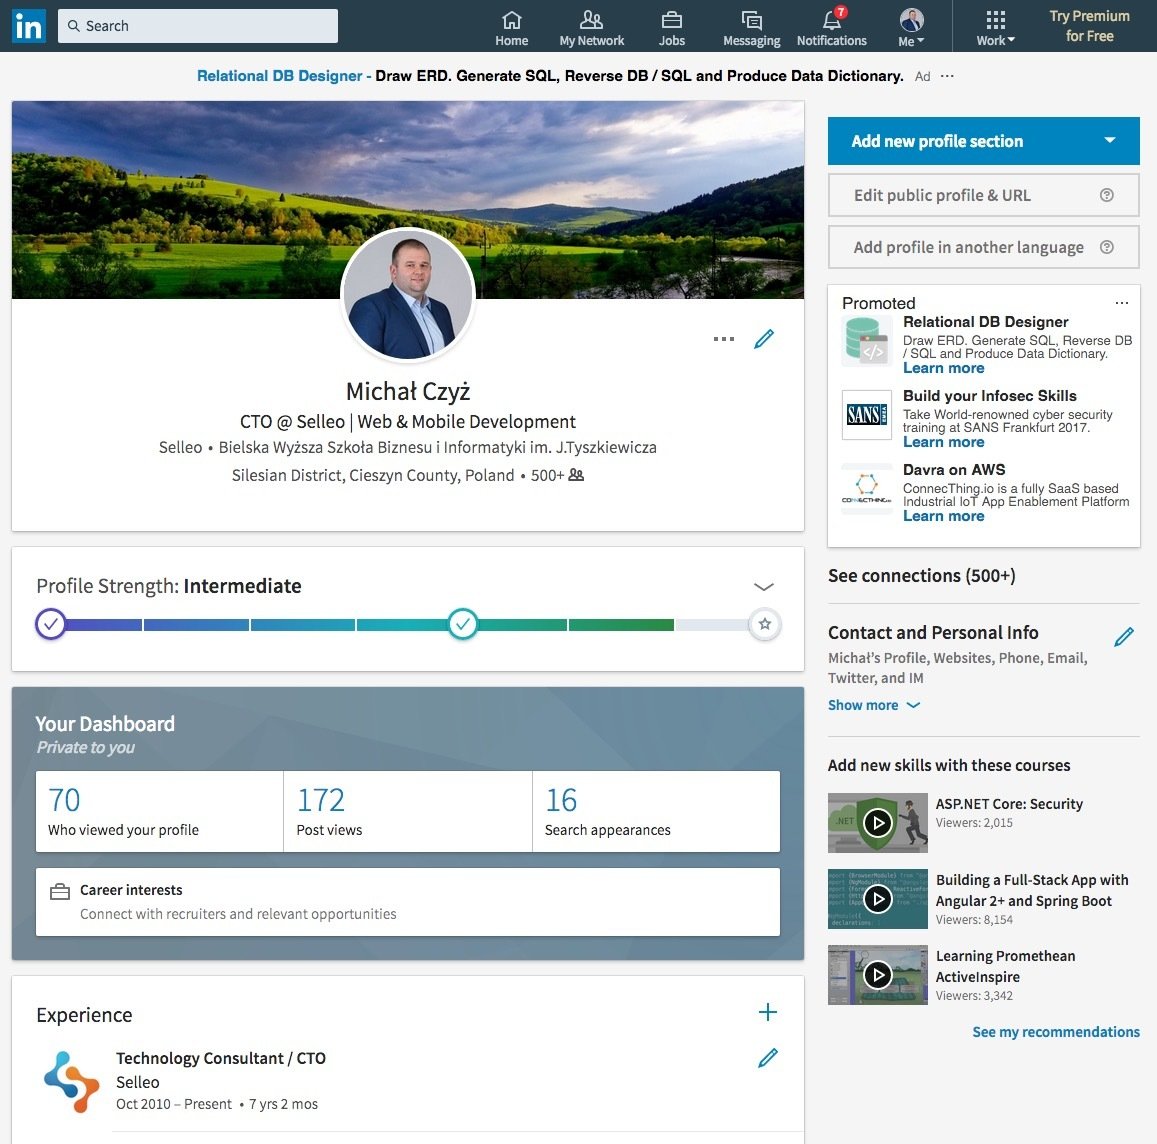Click Try Premium for Free
This screenshot has height=1144, width=1157.
1089,26
